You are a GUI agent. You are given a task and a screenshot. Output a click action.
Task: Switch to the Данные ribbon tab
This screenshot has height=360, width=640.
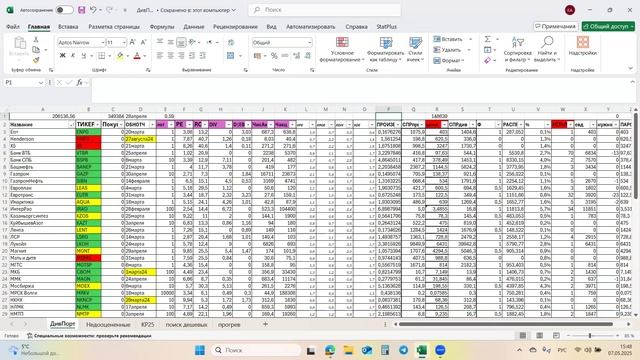(193, 27)
